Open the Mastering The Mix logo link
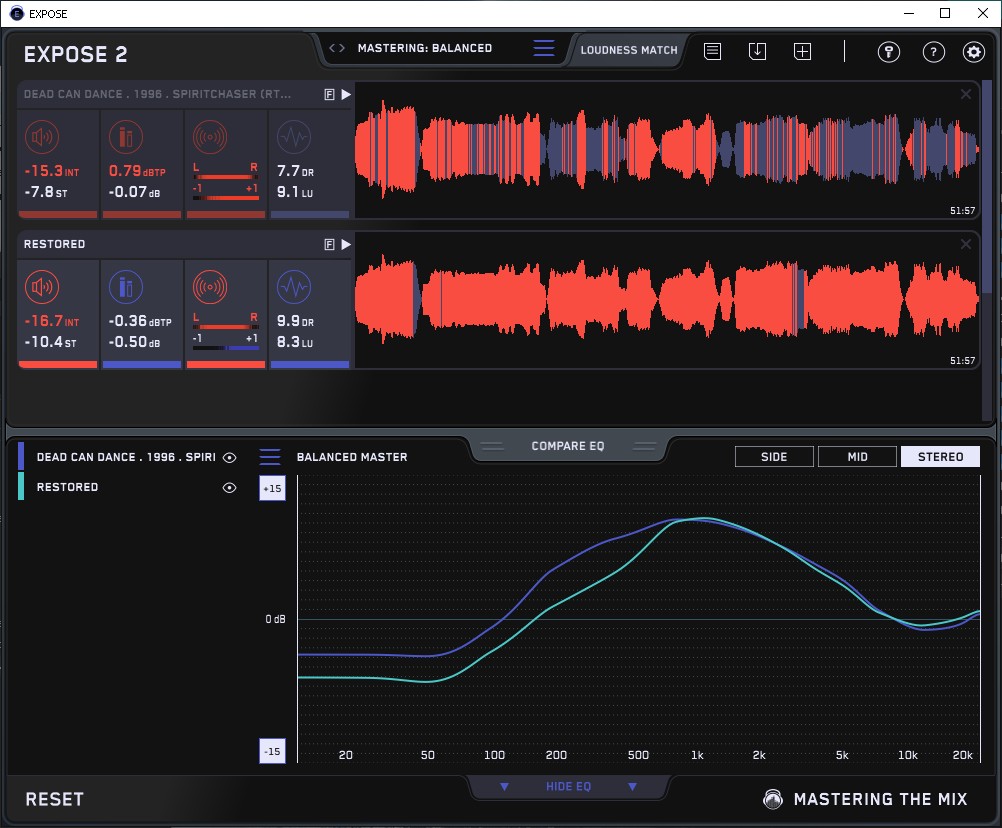 coord(866,799)
